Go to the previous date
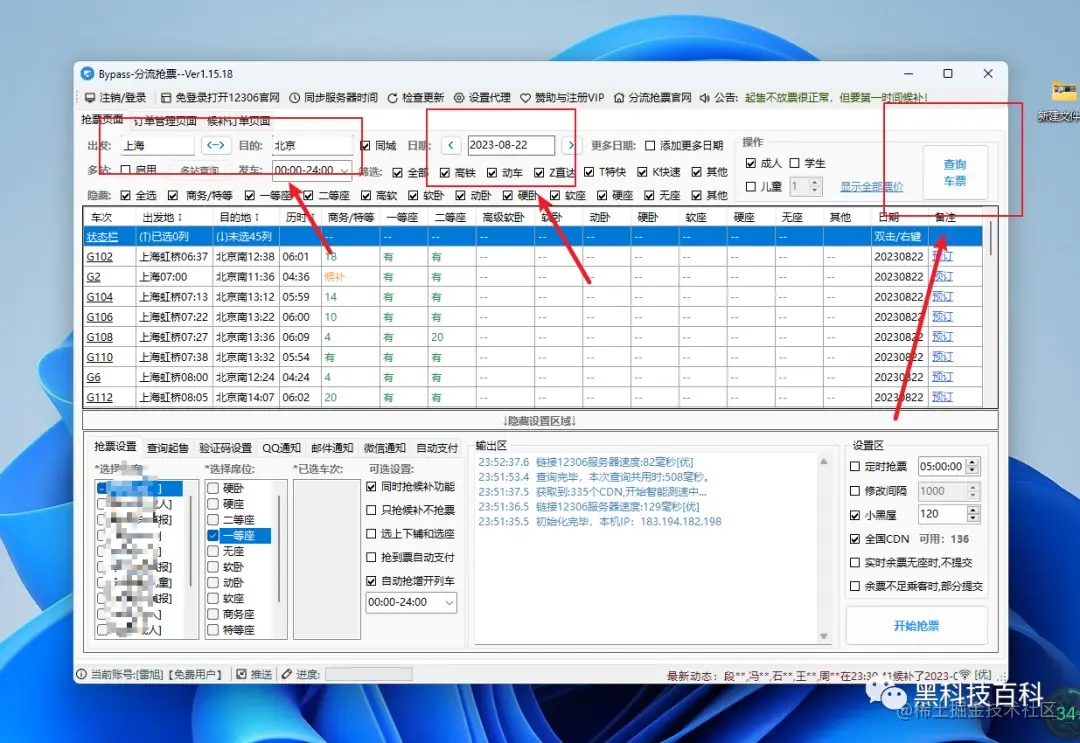This screenshot has width=1080, height=743. tap(451, 145)
